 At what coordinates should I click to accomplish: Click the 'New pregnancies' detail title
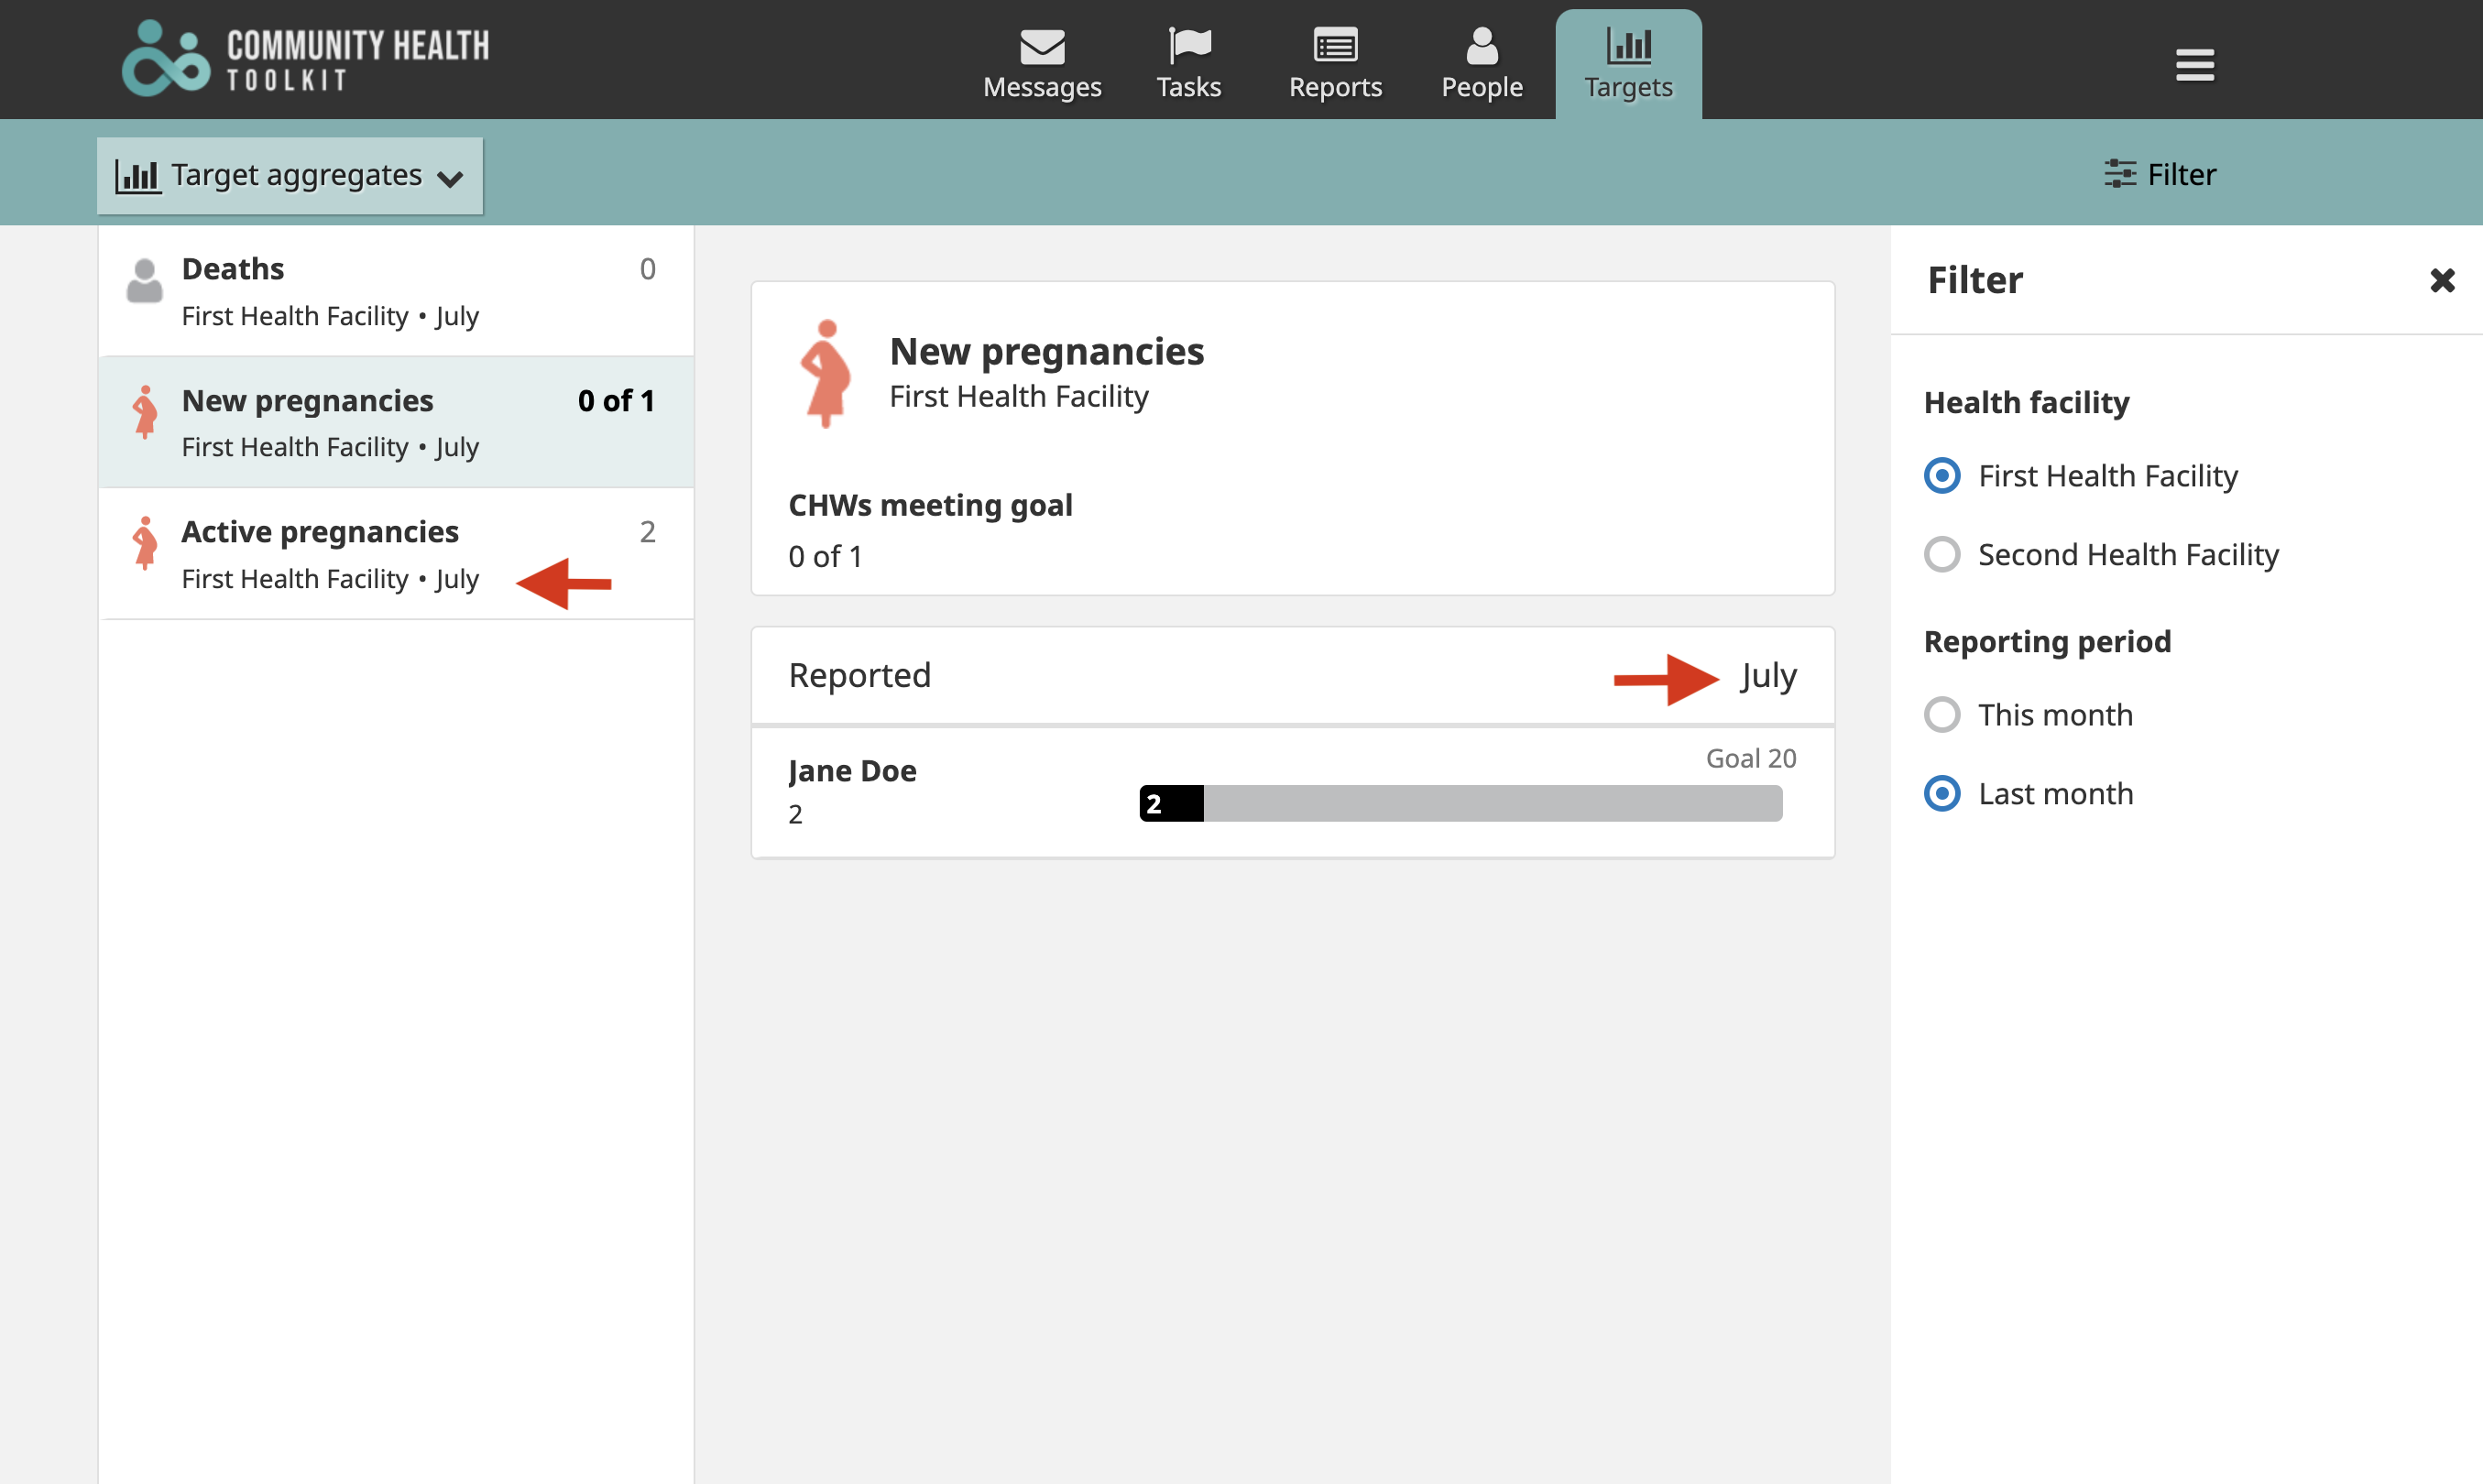tap(1046, 351)
